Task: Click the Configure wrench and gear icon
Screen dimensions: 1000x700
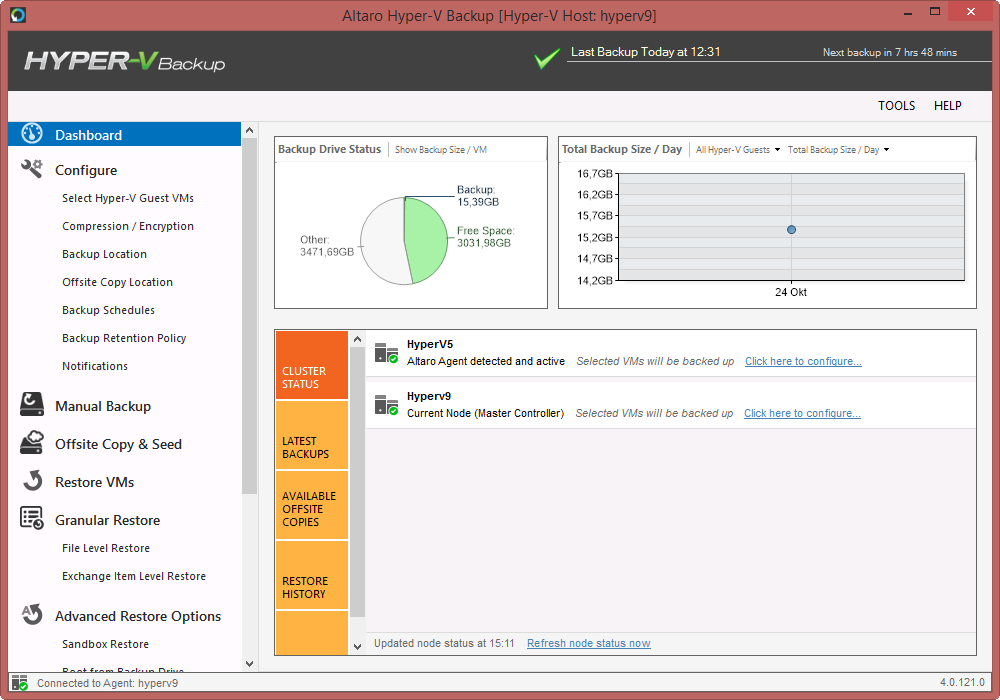Action: 32,169
